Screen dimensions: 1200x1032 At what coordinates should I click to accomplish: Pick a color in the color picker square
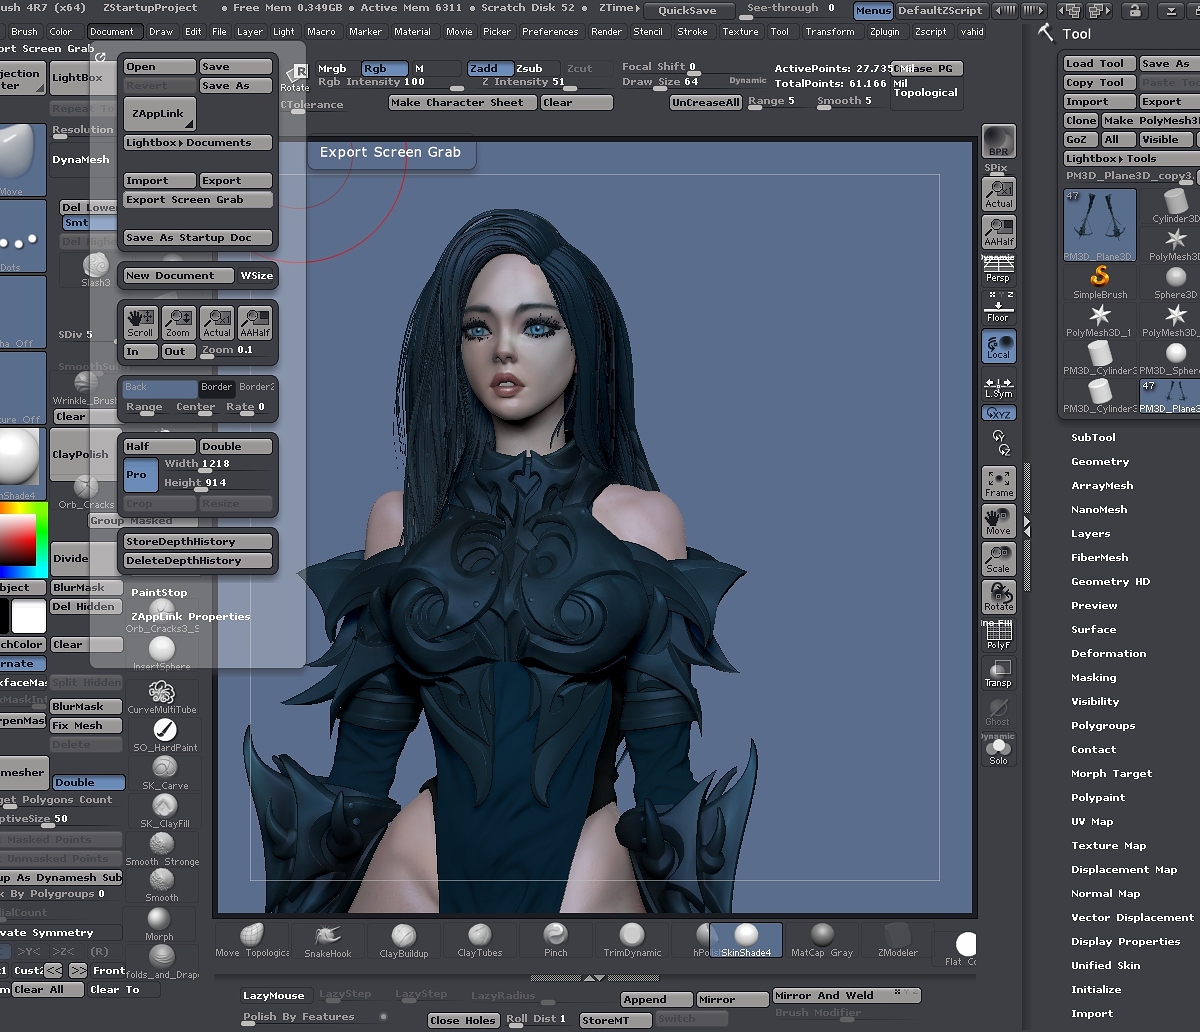click(x=17, y=540)
